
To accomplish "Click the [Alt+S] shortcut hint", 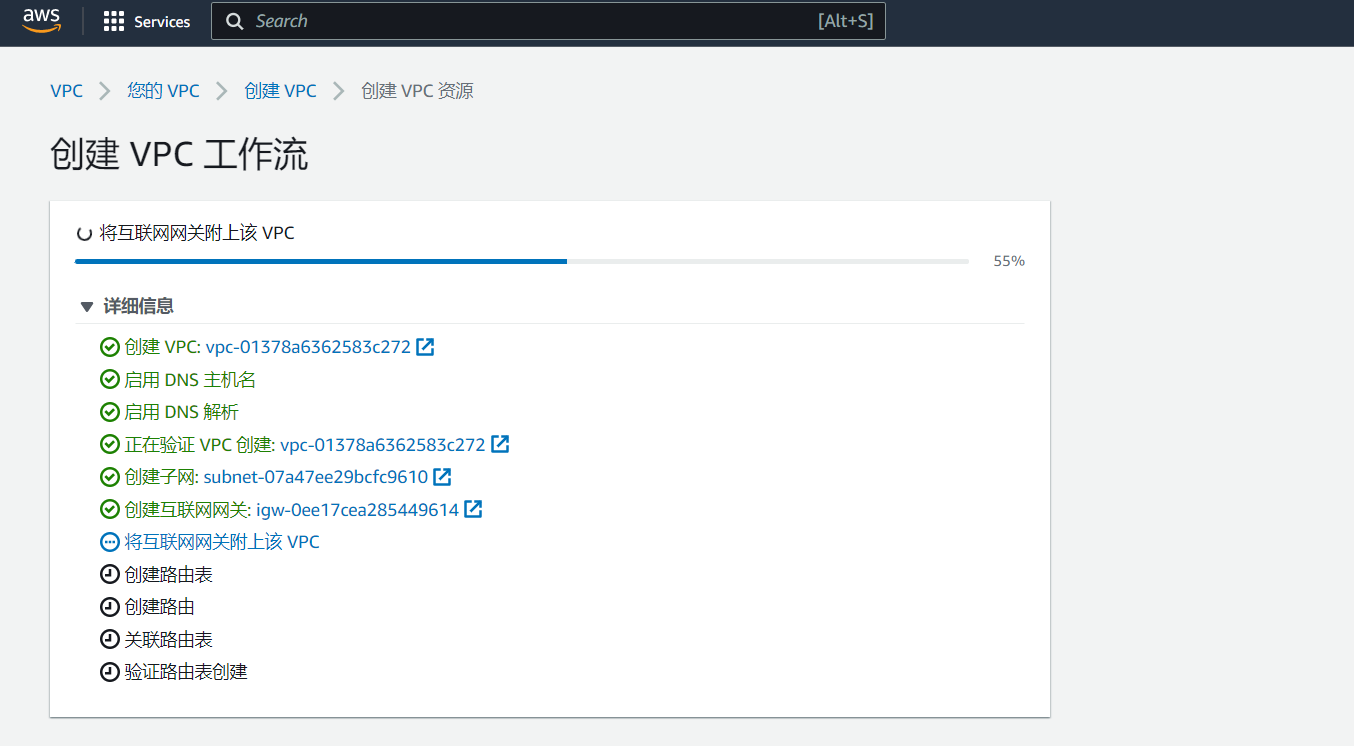I will (845, 21).
